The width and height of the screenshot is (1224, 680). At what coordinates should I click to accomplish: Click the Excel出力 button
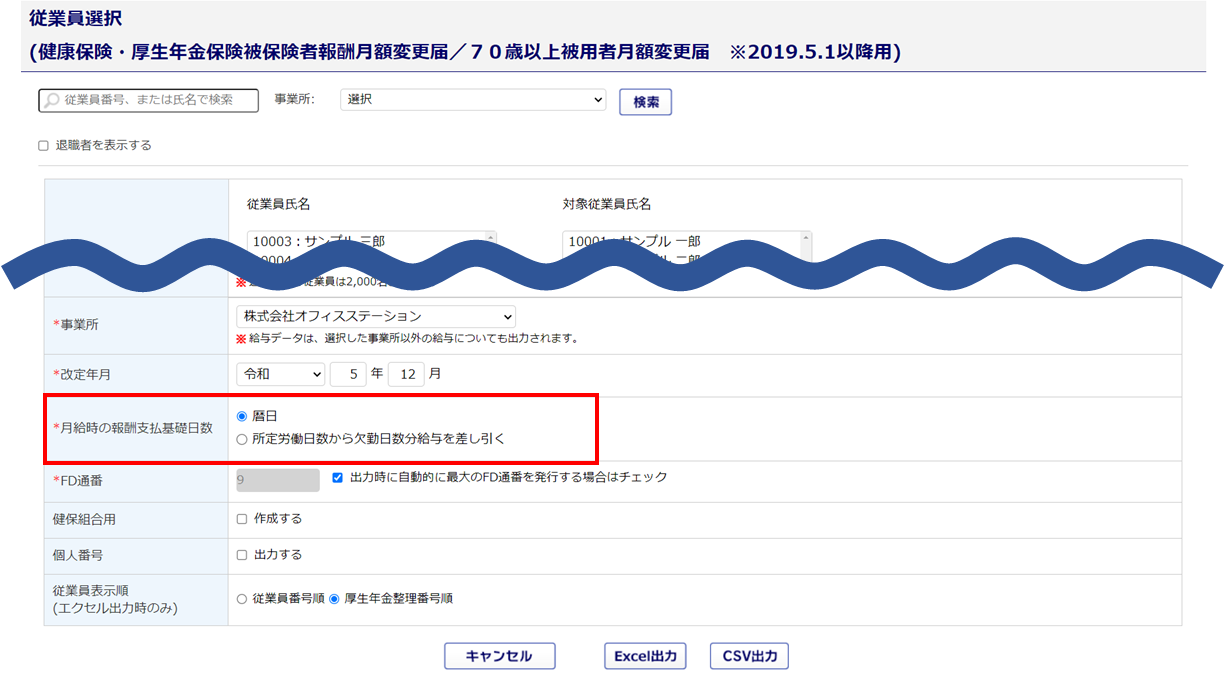[645, 656]
